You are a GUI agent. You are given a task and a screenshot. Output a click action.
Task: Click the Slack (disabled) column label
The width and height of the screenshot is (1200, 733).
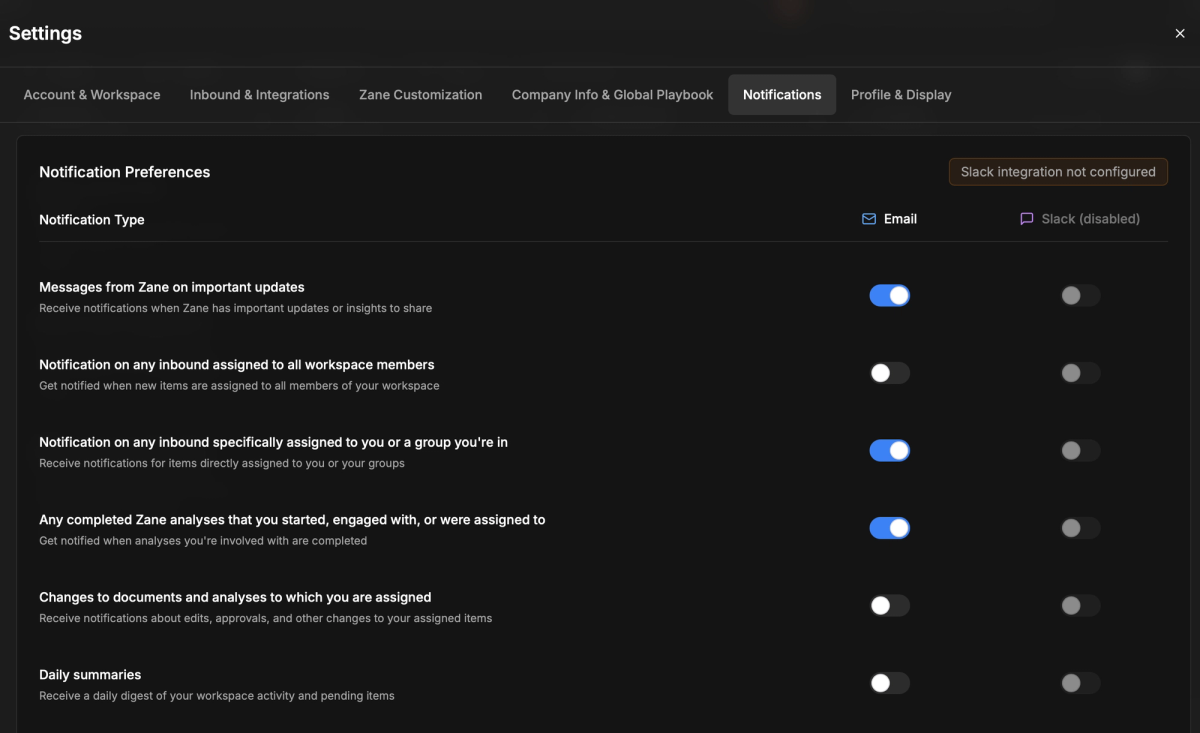click(x=1091, y=219)
